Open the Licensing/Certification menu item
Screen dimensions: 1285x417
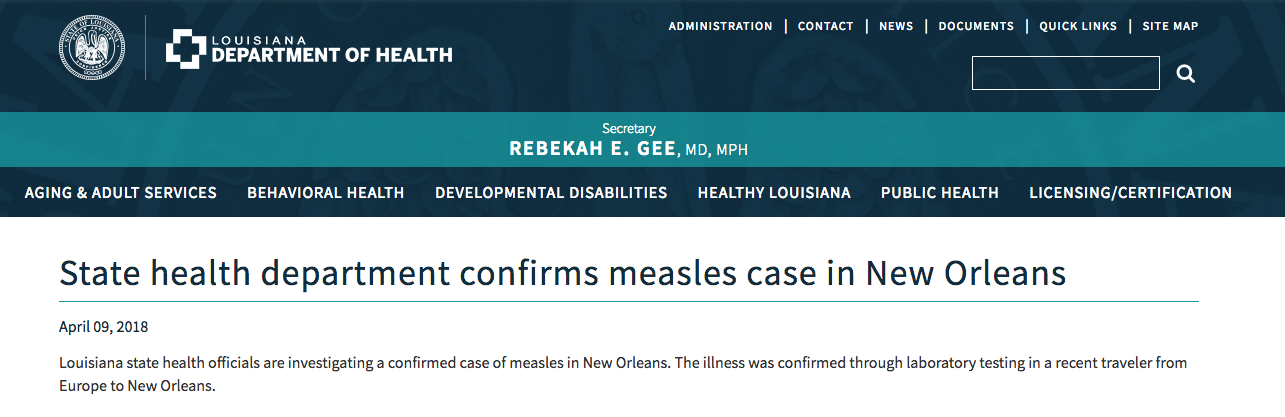click(1131, 193)
